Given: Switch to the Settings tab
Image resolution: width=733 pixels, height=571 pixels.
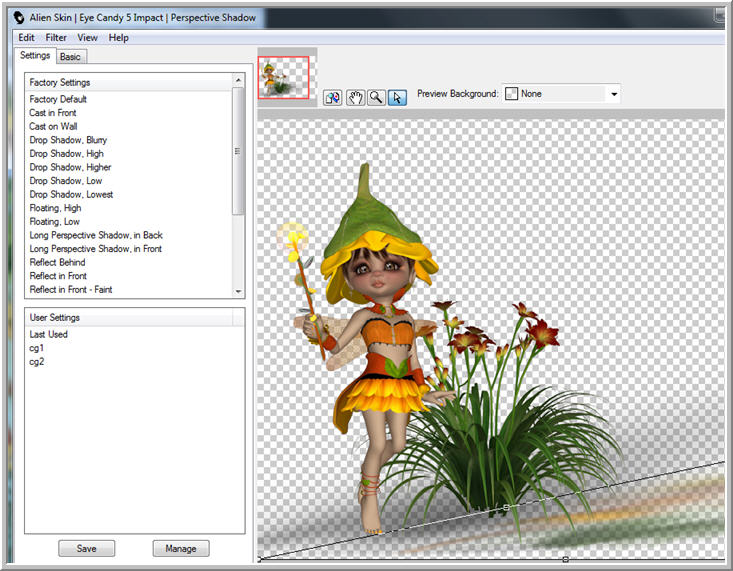Looking at the screenshot, I should (x=35, y=55).
